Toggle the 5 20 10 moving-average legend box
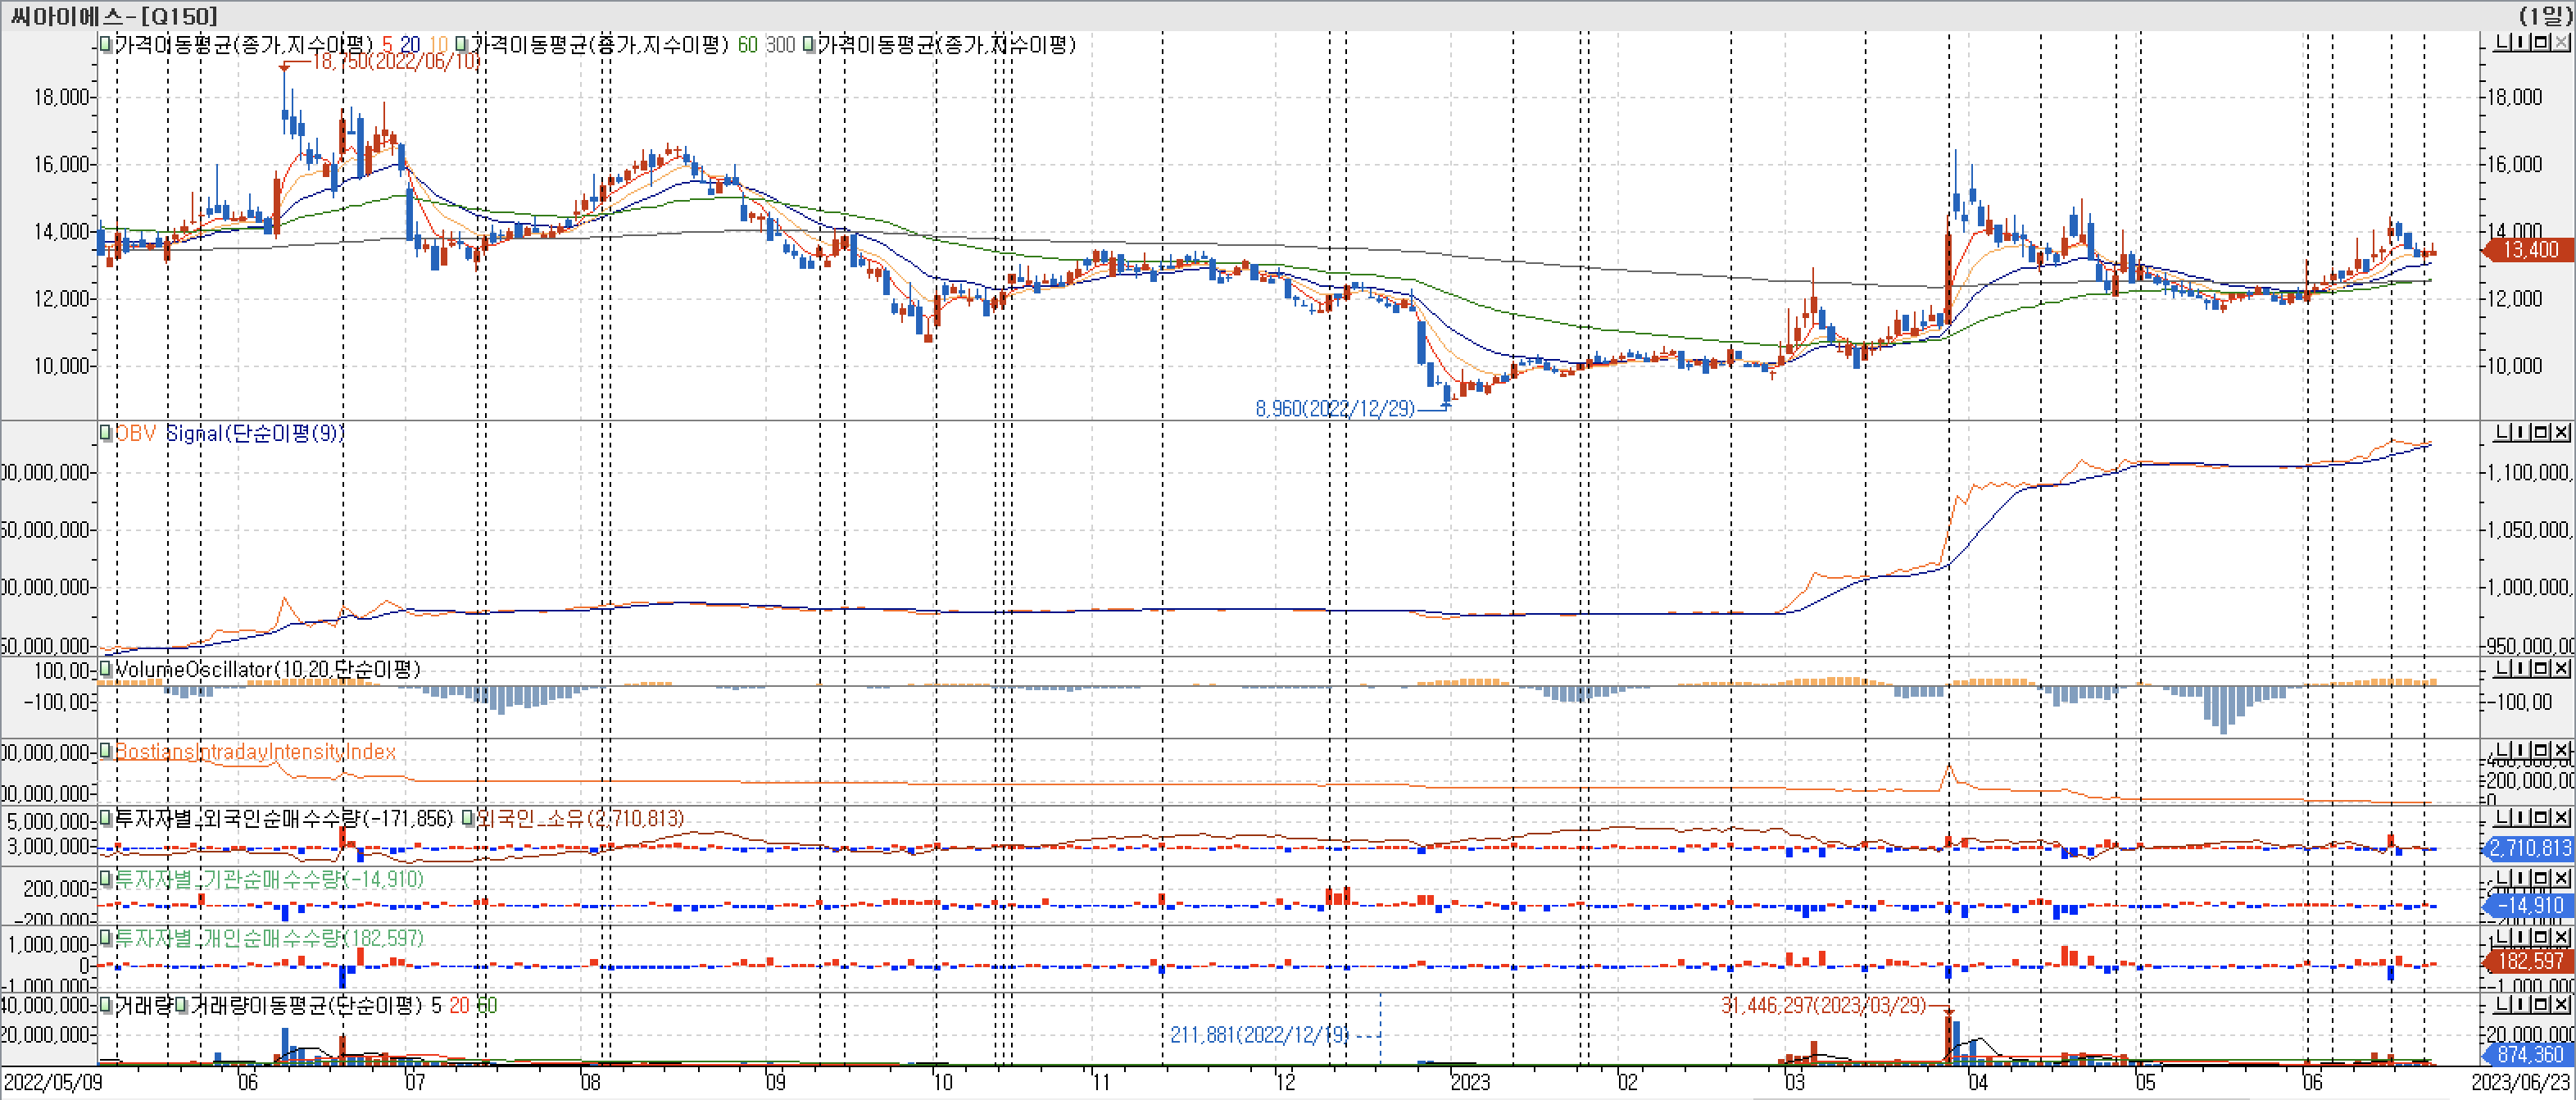 coord(106,44)
